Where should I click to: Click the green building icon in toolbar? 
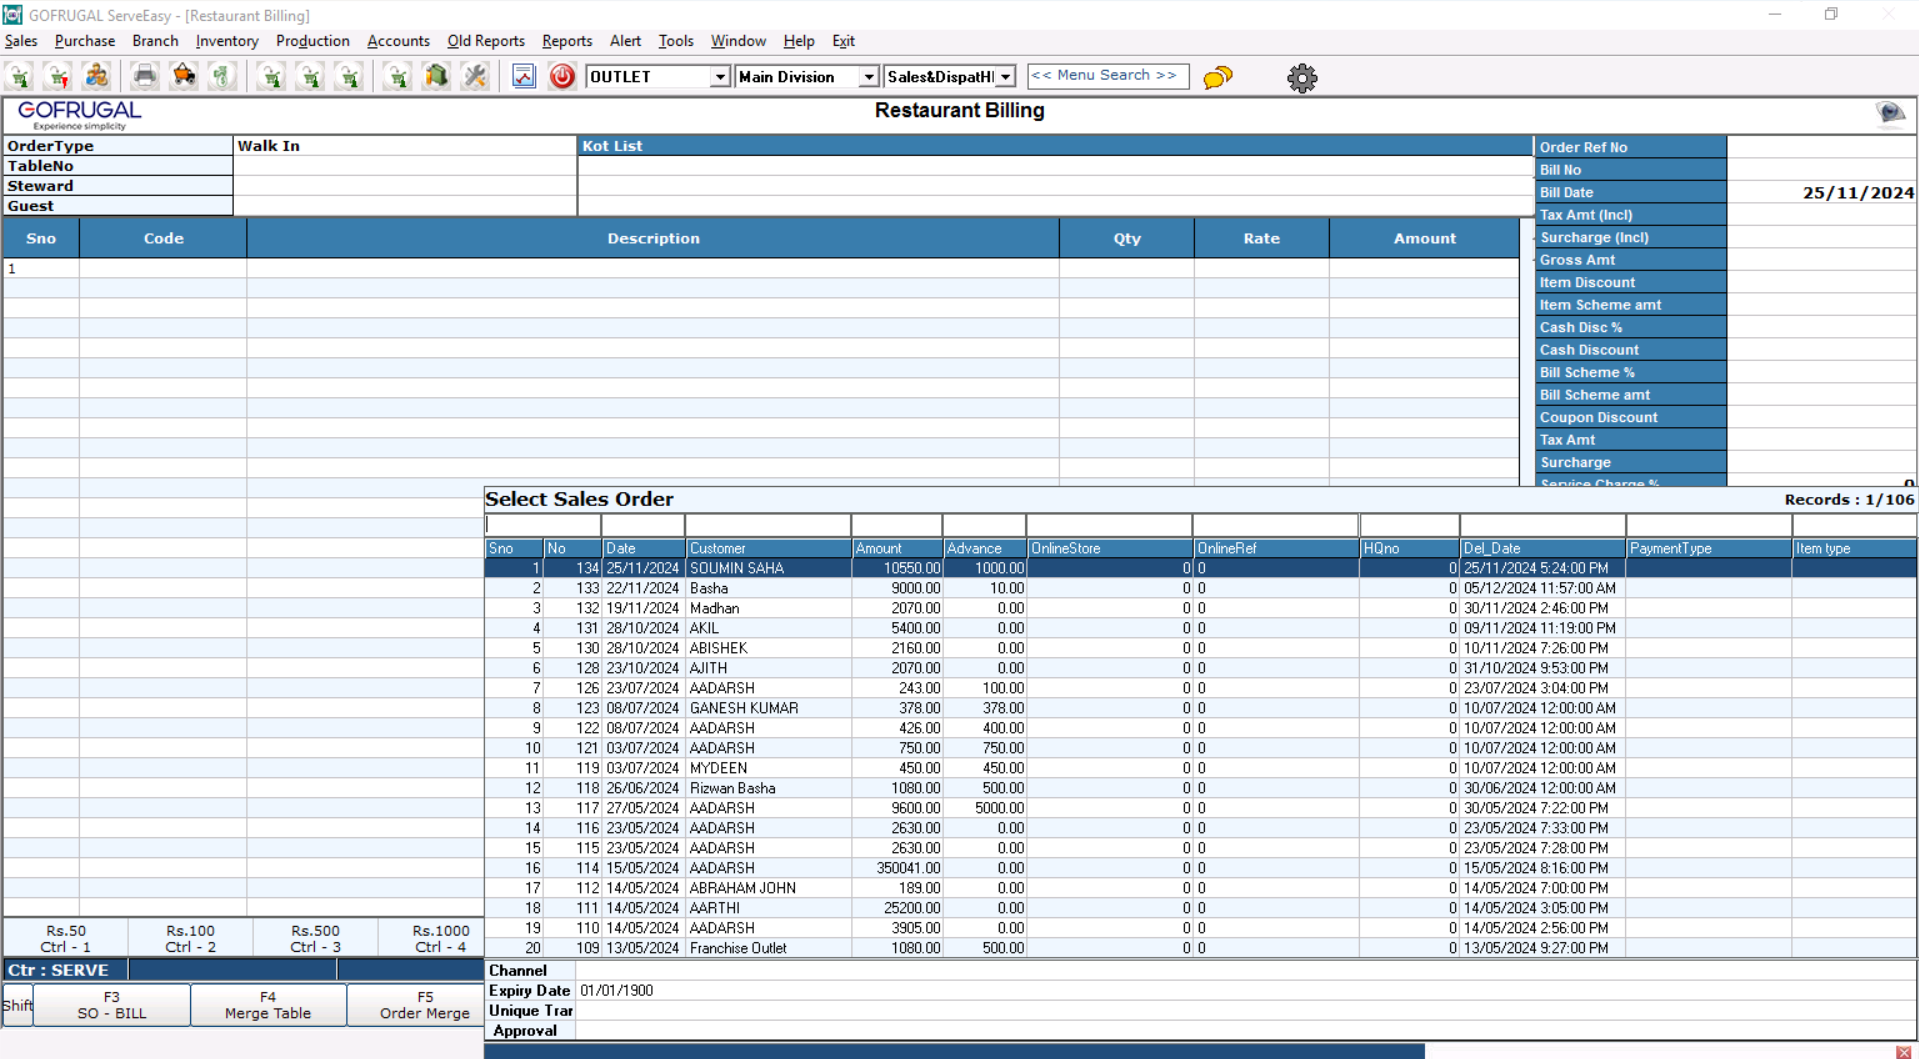436,76
